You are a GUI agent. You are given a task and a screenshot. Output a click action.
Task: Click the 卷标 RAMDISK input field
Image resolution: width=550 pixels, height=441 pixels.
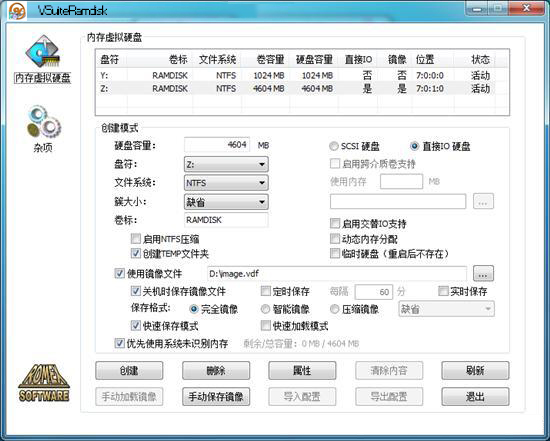226,220
